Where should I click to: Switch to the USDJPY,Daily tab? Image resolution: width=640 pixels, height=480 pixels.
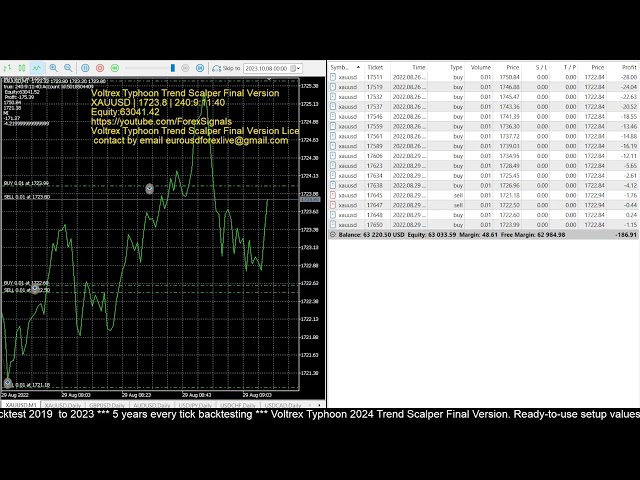[x=194, y=403]
